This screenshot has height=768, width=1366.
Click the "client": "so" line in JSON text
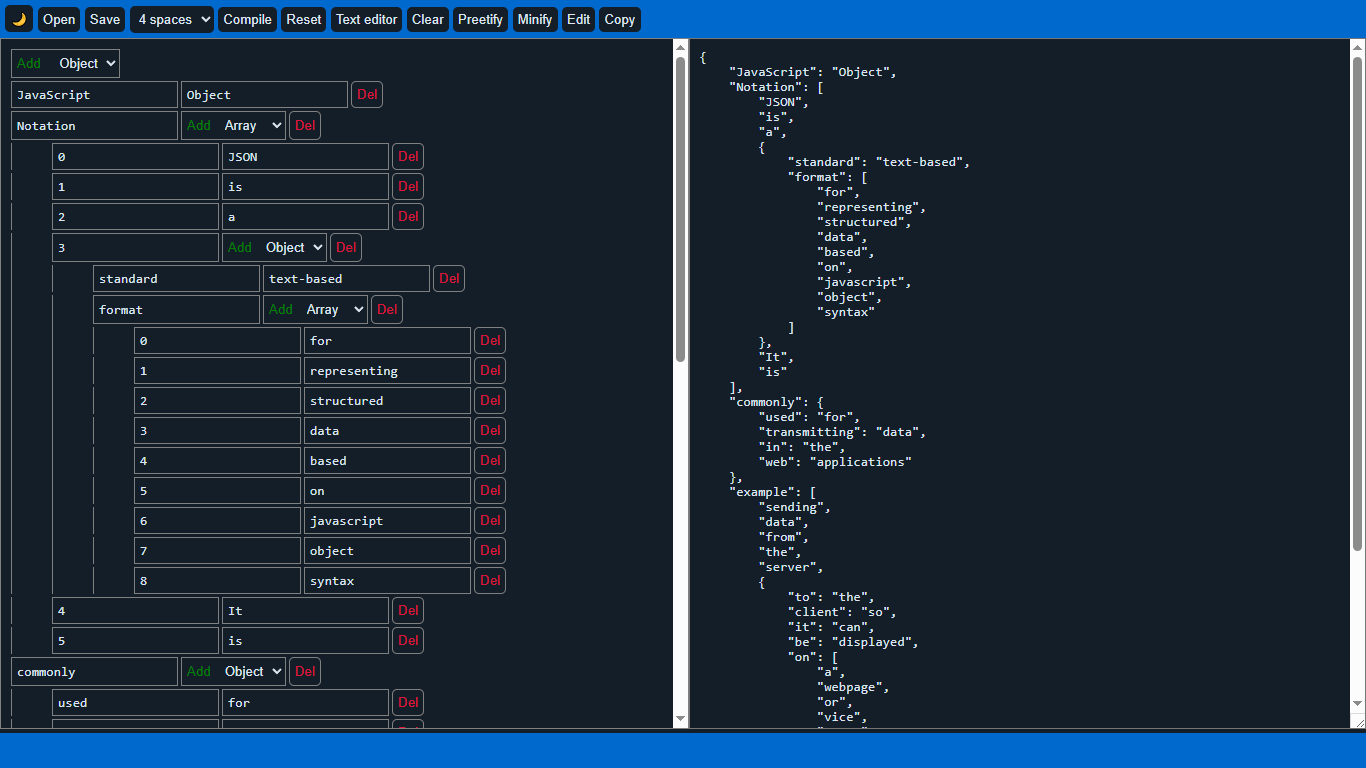pyautogui.click(x=842, y=612)
